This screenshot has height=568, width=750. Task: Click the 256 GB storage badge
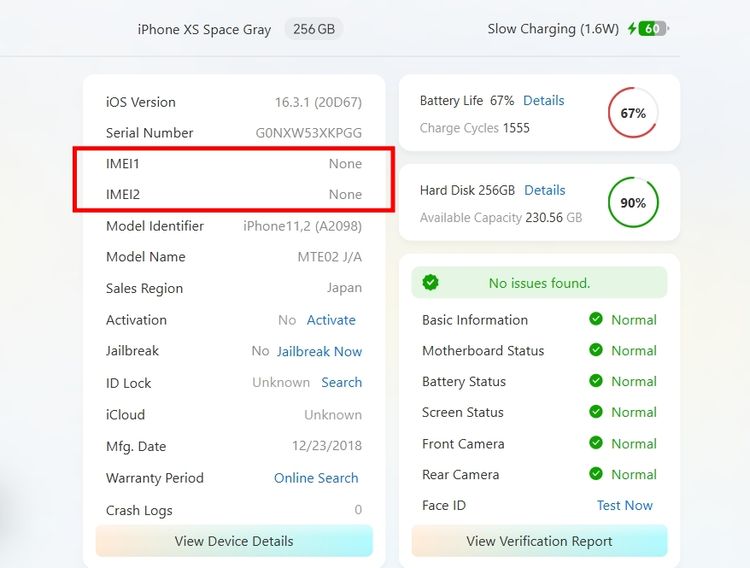[314, 29]
